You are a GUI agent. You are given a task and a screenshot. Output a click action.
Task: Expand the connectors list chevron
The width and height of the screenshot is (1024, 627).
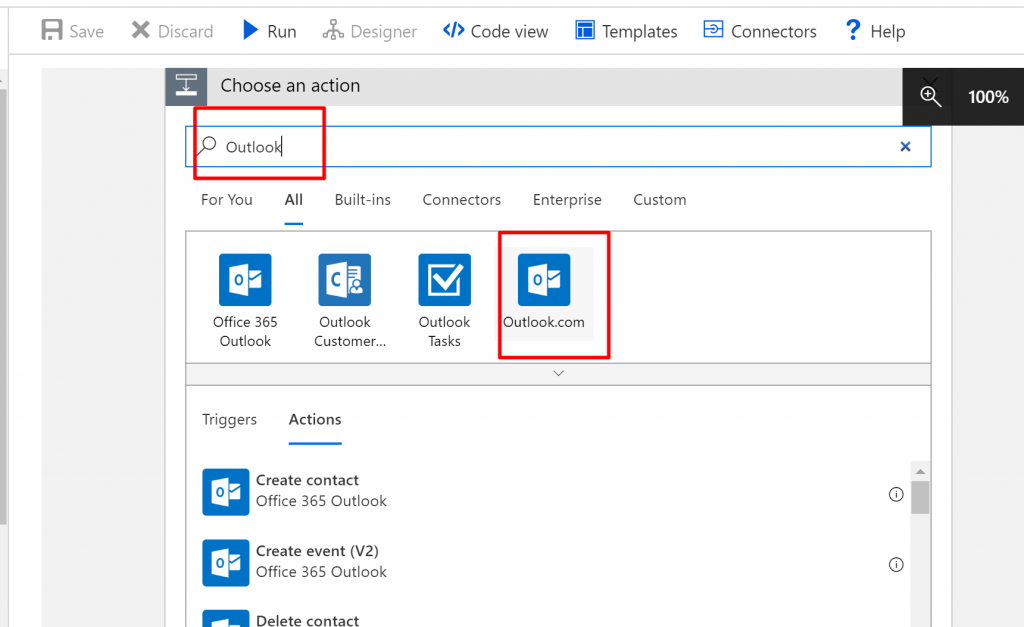[558, 374]
